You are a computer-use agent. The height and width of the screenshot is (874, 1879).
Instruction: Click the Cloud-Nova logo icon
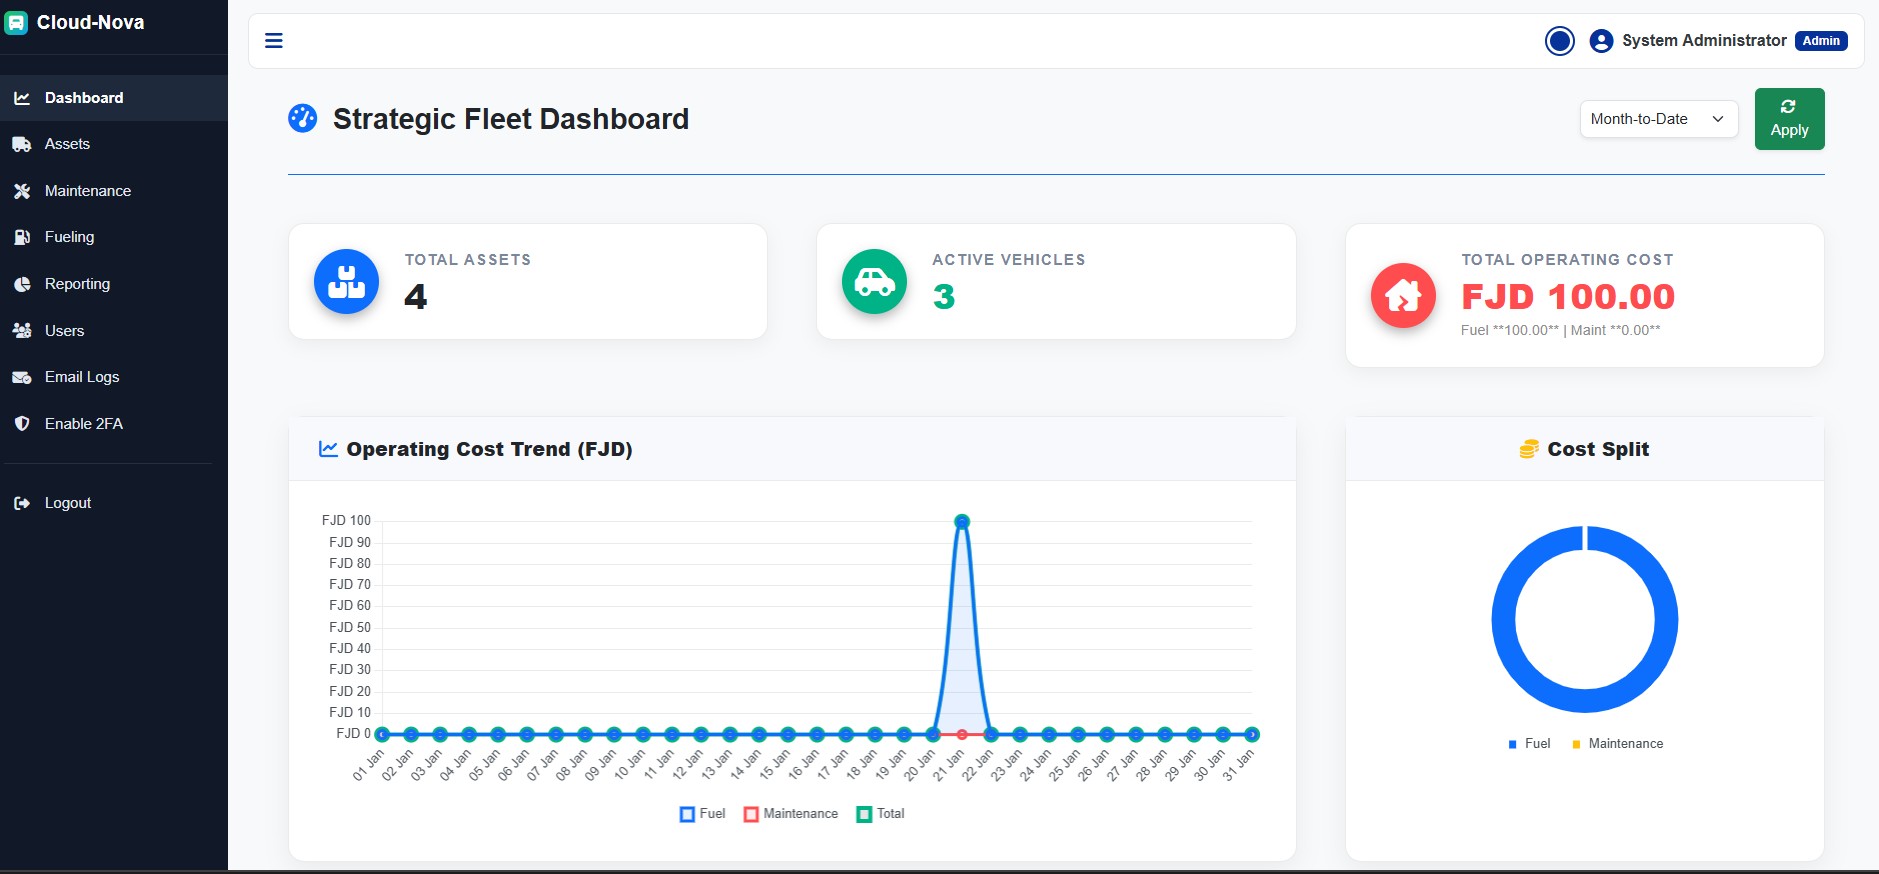16,23
